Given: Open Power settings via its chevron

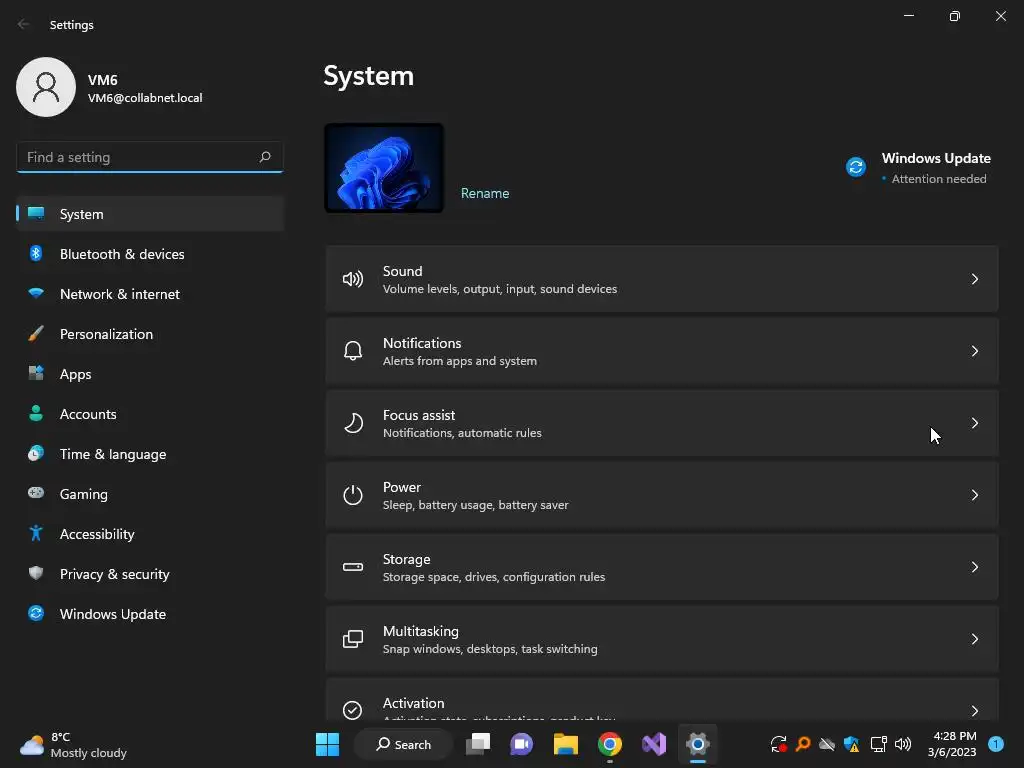Looking at the screenshot, I should pyautogui.click(x=974, y=495).
